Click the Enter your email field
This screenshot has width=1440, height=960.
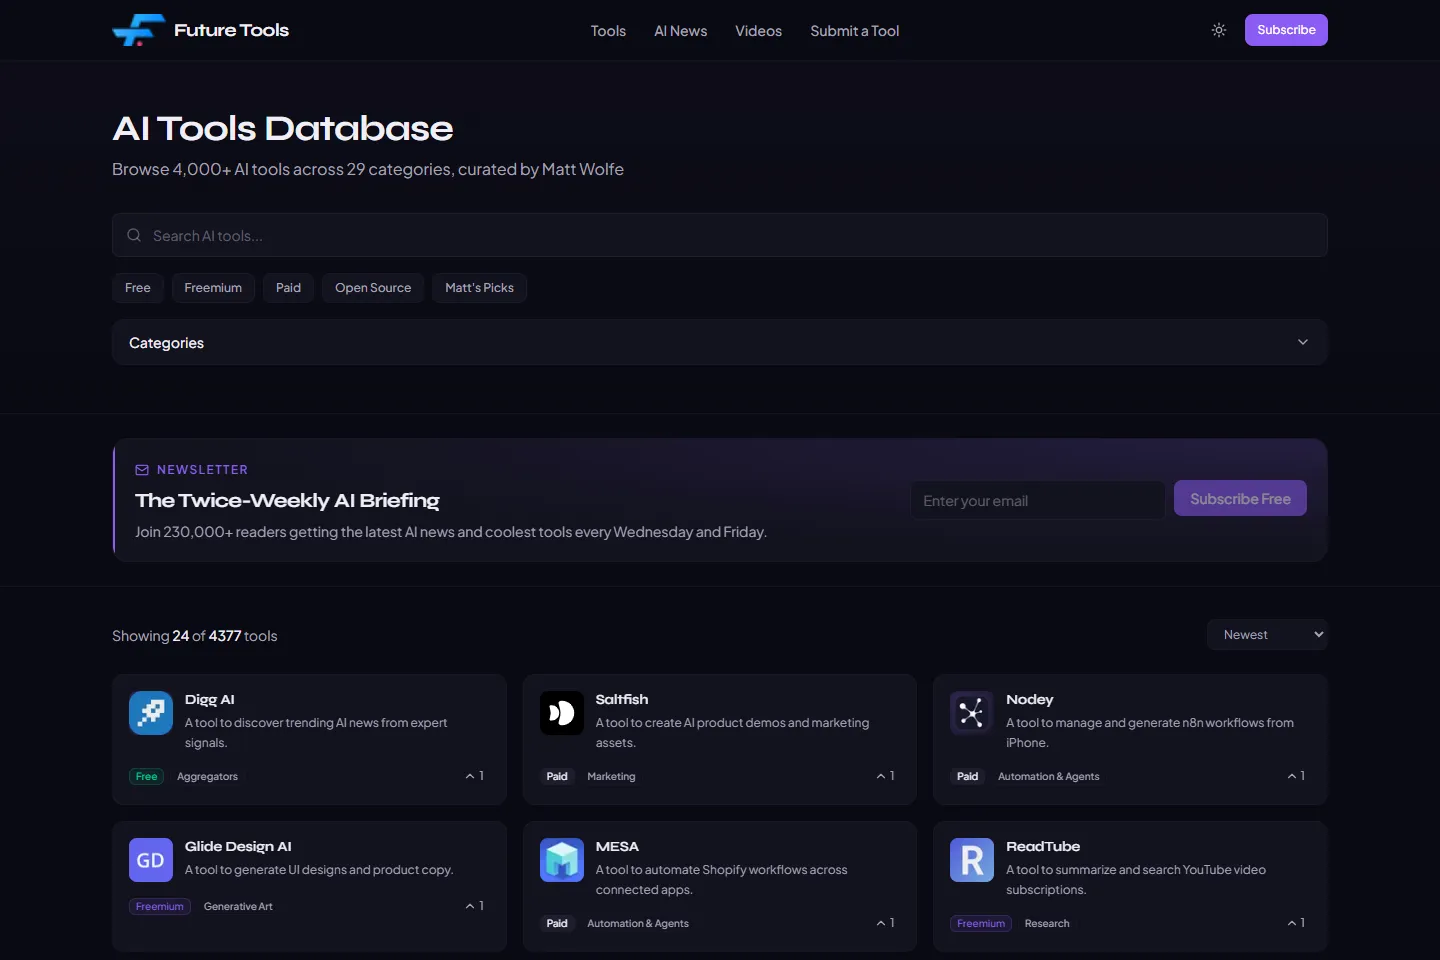[x=1038, y=501]
